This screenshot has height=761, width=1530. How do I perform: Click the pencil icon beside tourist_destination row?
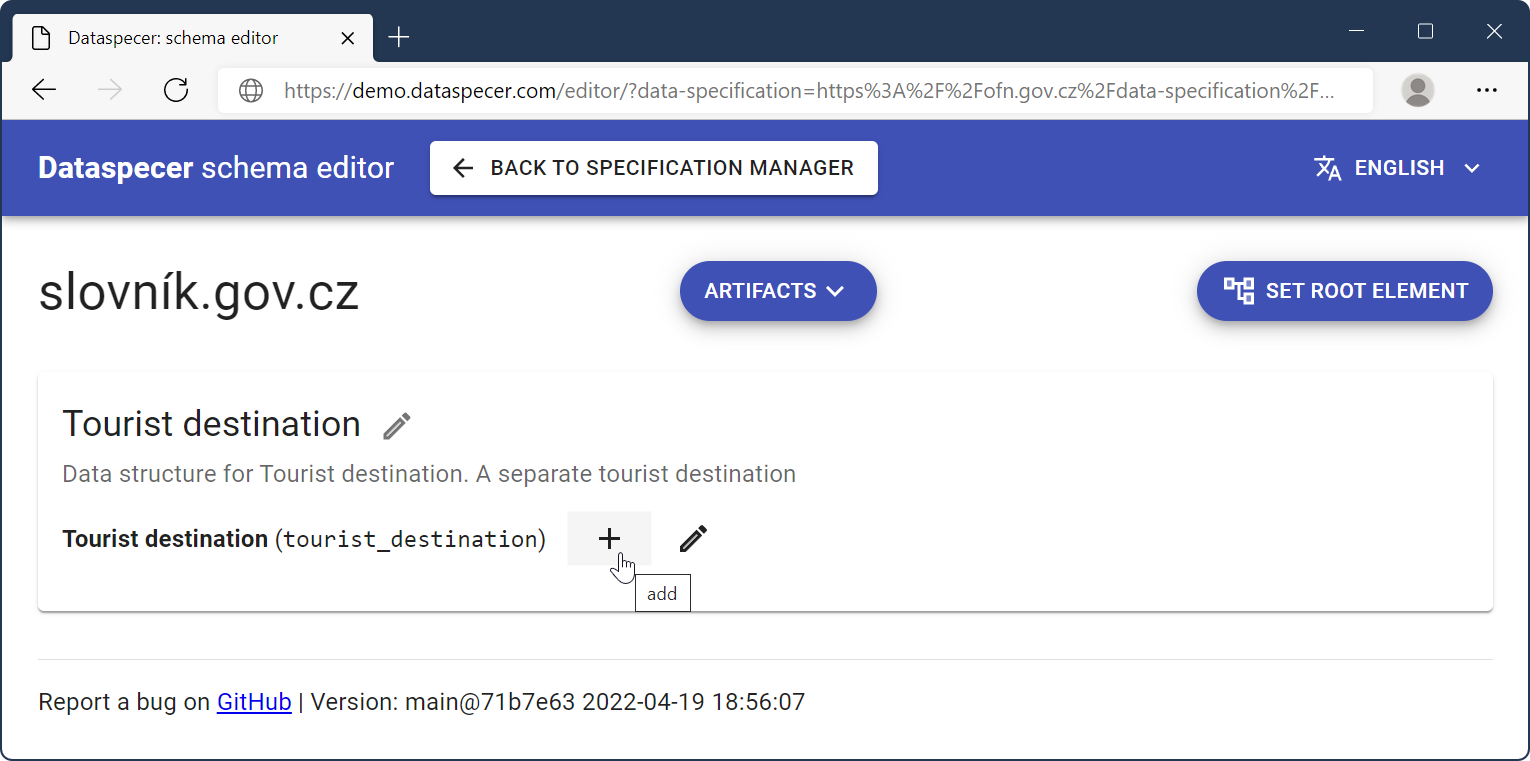(x=693, y=539)
